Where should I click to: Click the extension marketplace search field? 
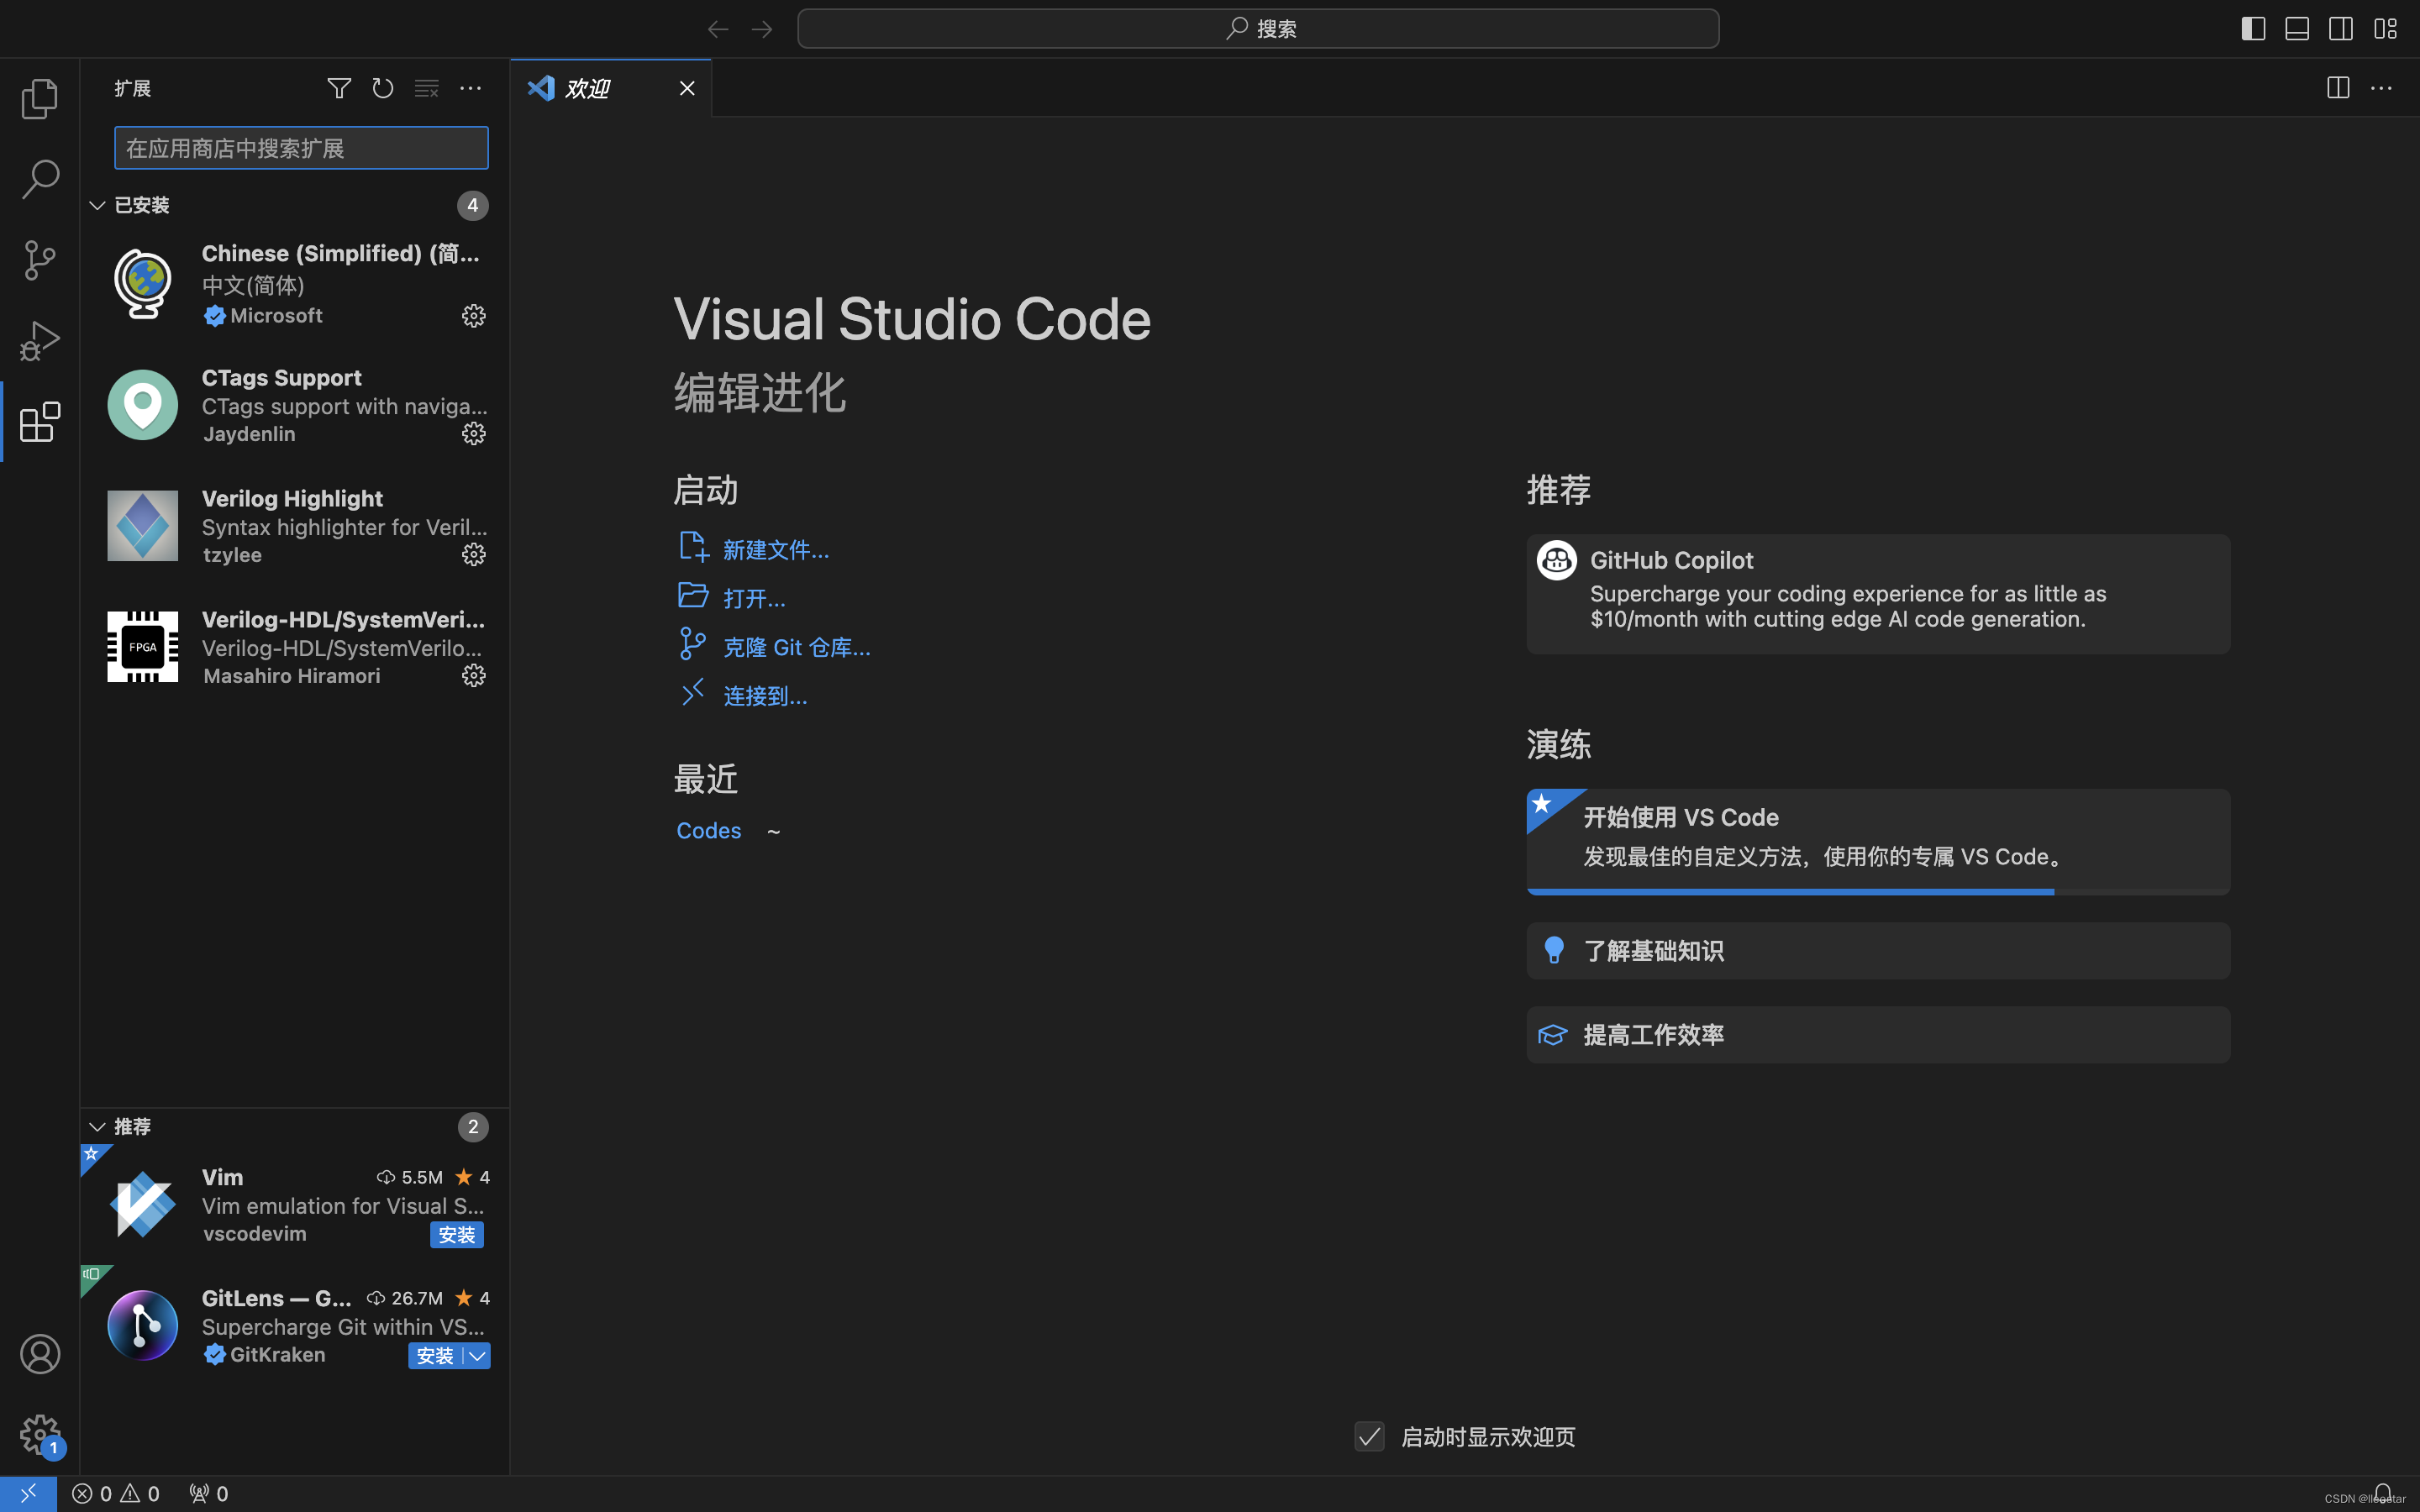click(x=301, y=148)
